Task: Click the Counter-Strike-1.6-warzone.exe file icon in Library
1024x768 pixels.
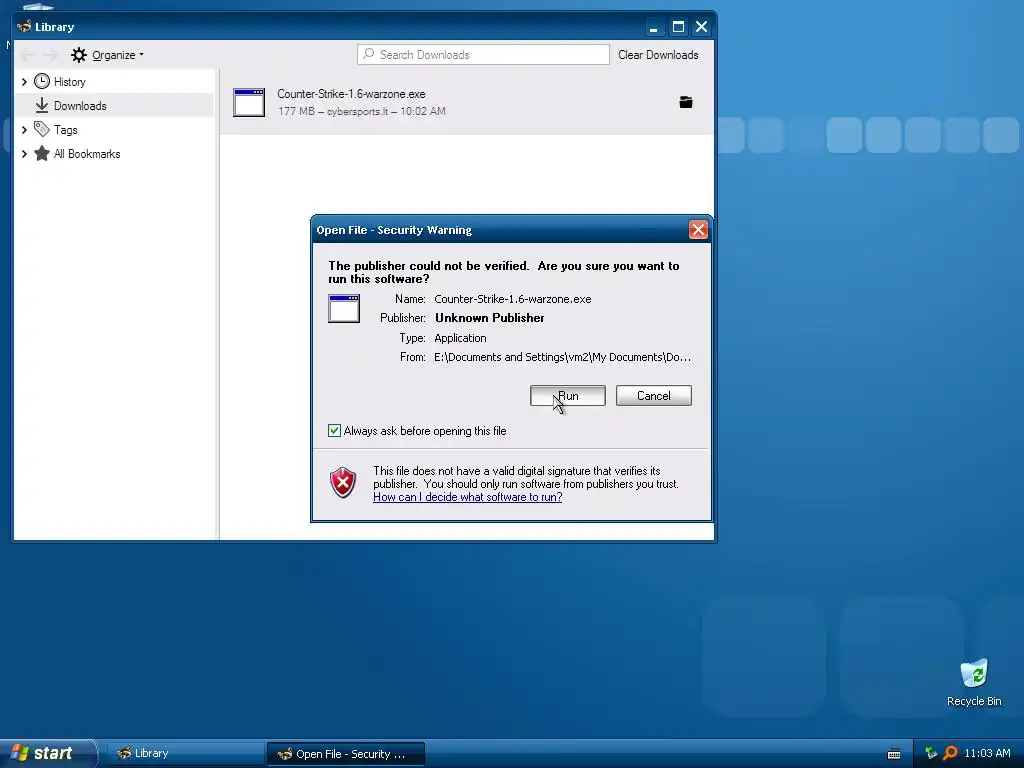Action: point(249,103)
